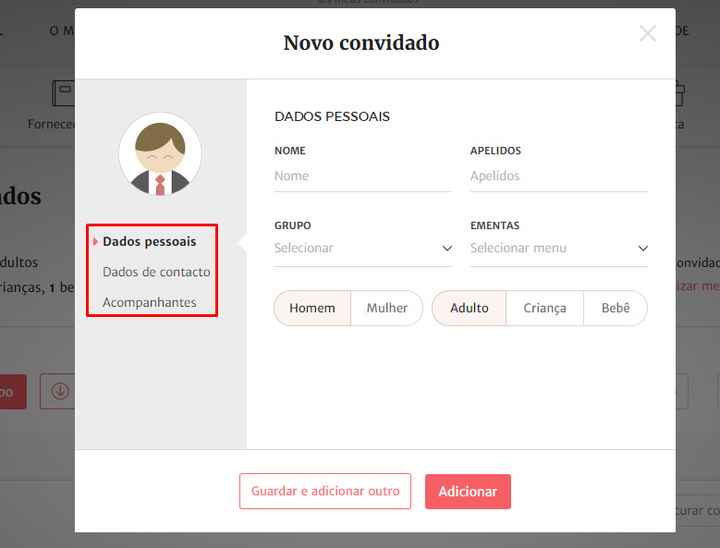720x548 pixels.
Task: Open the Ementas Selecionar menu dropdown
Action: 559,248
